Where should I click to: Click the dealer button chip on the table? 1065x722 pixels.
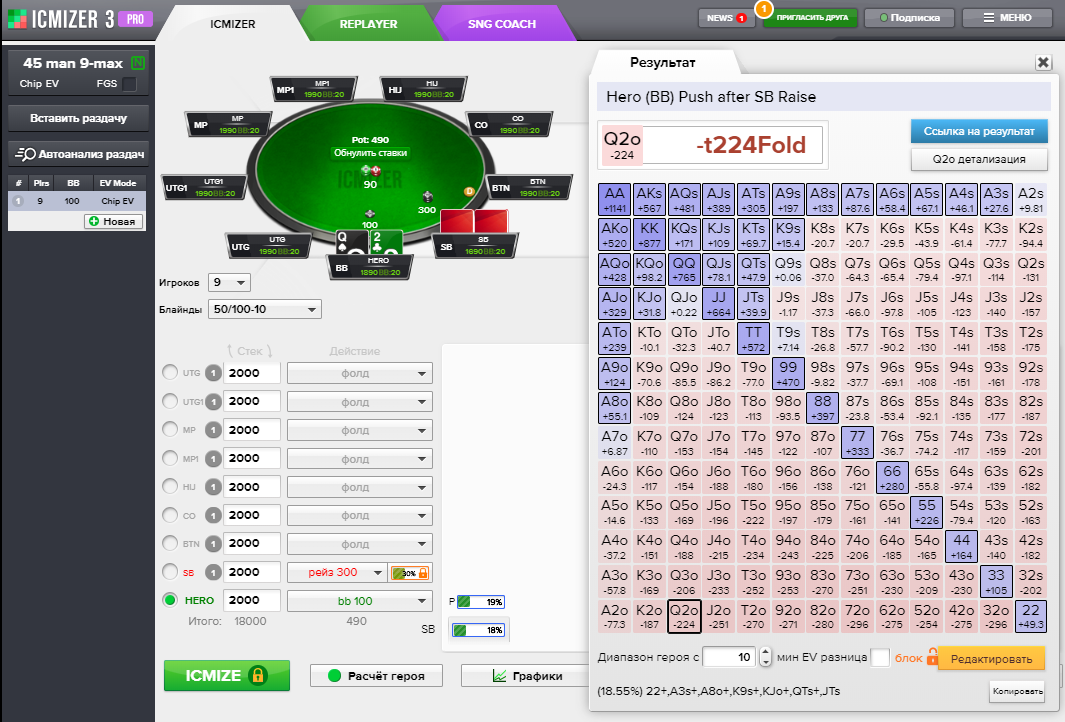(469, 192)
